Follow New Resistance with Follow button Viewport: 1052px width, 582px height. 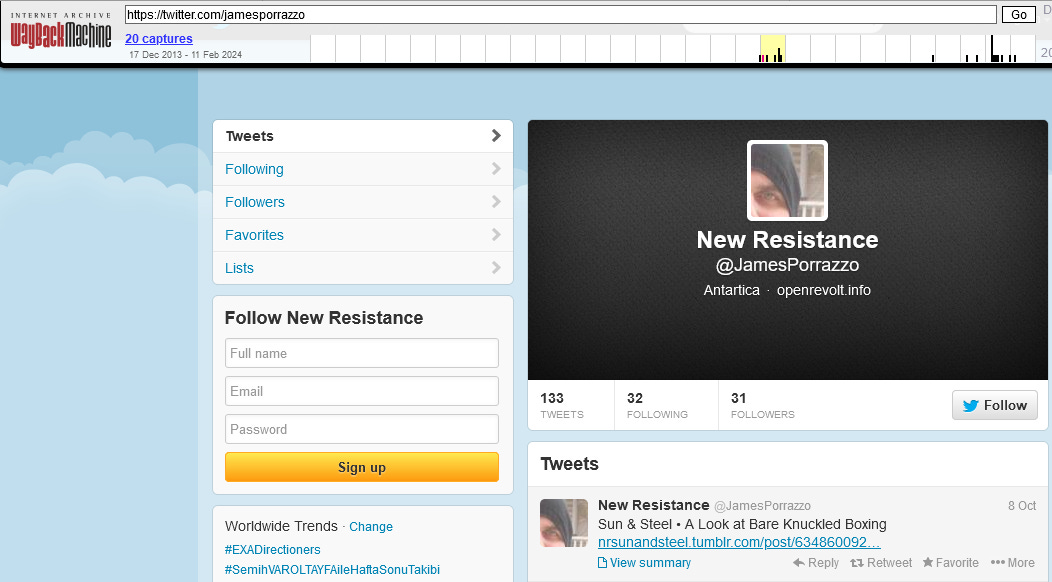click(x=994, y=405)
